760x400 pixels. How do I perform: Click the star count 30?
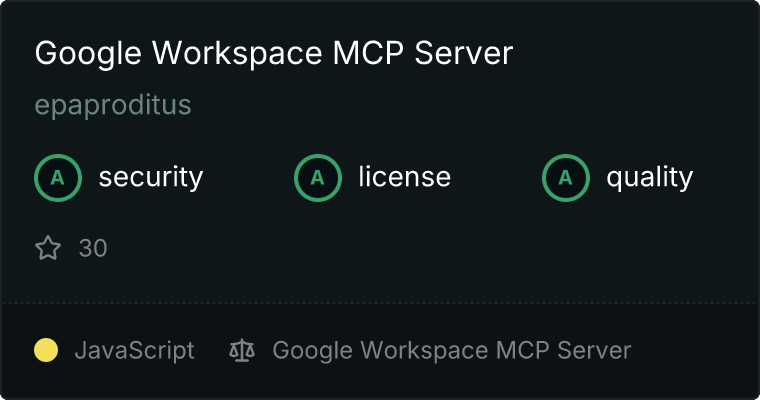(93, 248)
